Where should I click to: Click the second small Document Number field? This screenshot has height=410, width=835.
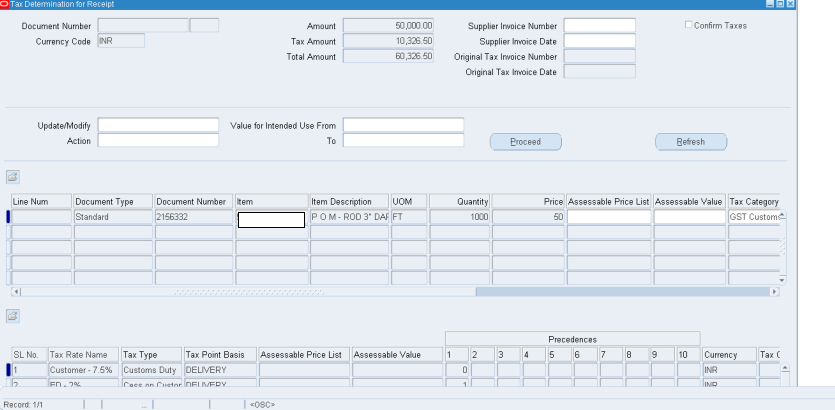[x=204, y=26]
